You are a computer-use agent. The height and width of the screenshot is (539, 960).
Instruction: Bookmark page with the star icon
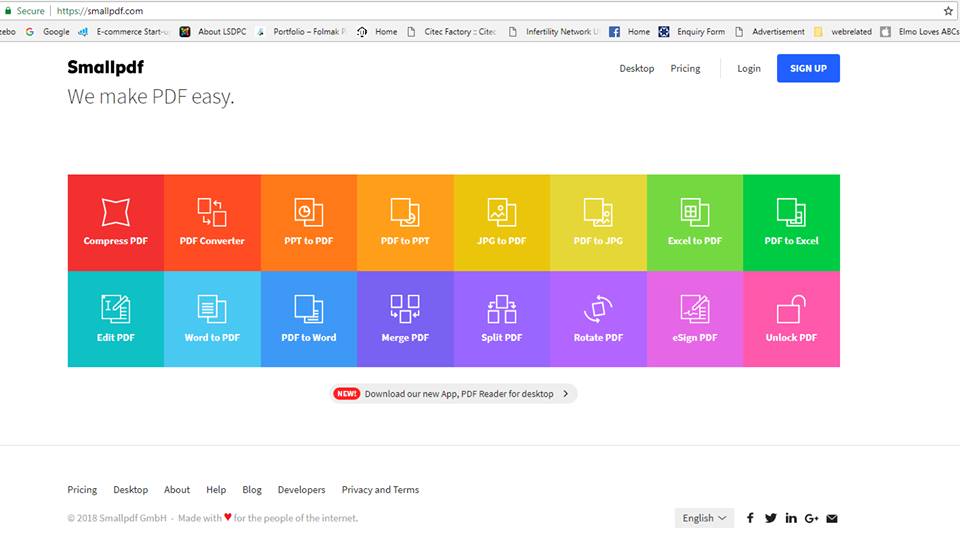click(x=948, y=11)
